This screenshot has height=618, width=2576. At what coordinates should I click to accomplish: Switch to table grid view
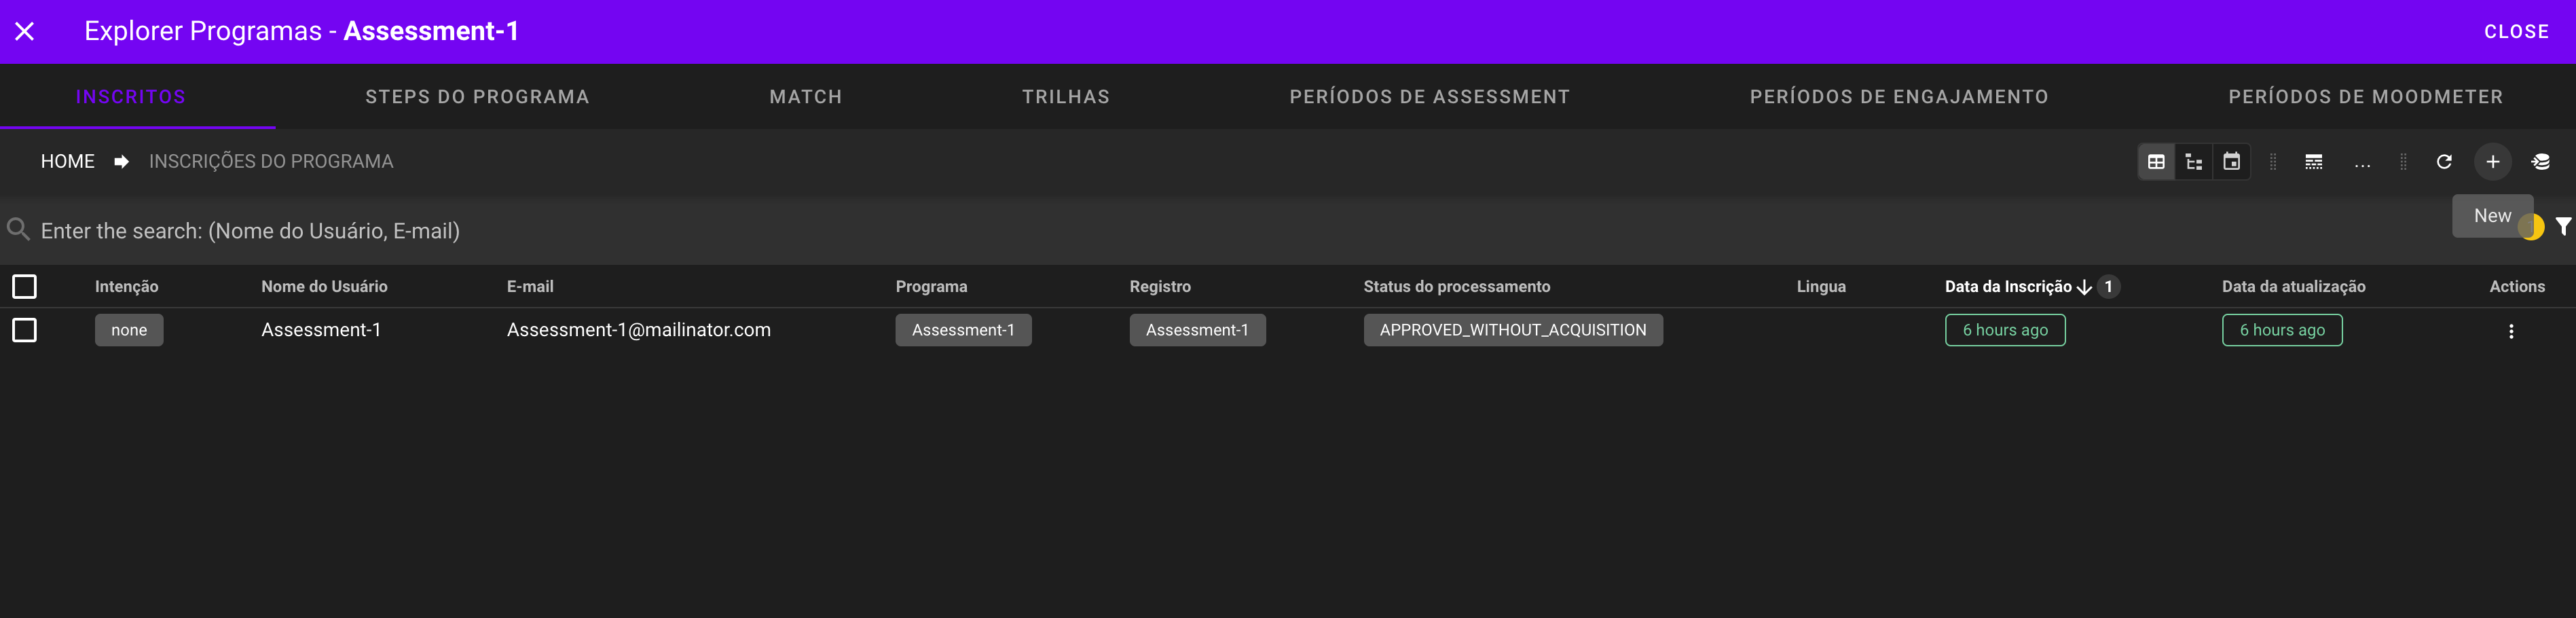pyautogui.click(x=2156, y=162)
